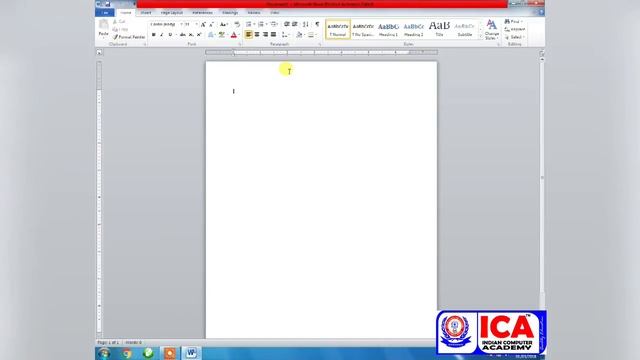Switch to the View tab
This screenshot has height=360, width=640.
tap(275, 13)
